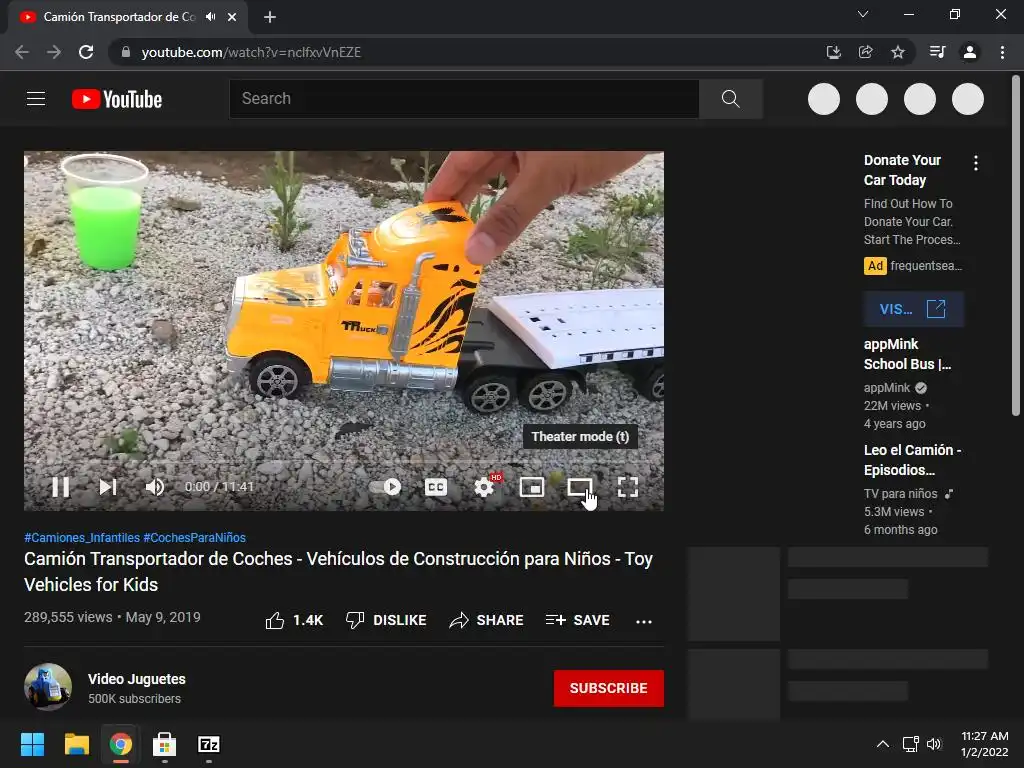Open the ad options three-dot menu
The width and height of the screenshot is (1024, 768).
tap(976, 163)
